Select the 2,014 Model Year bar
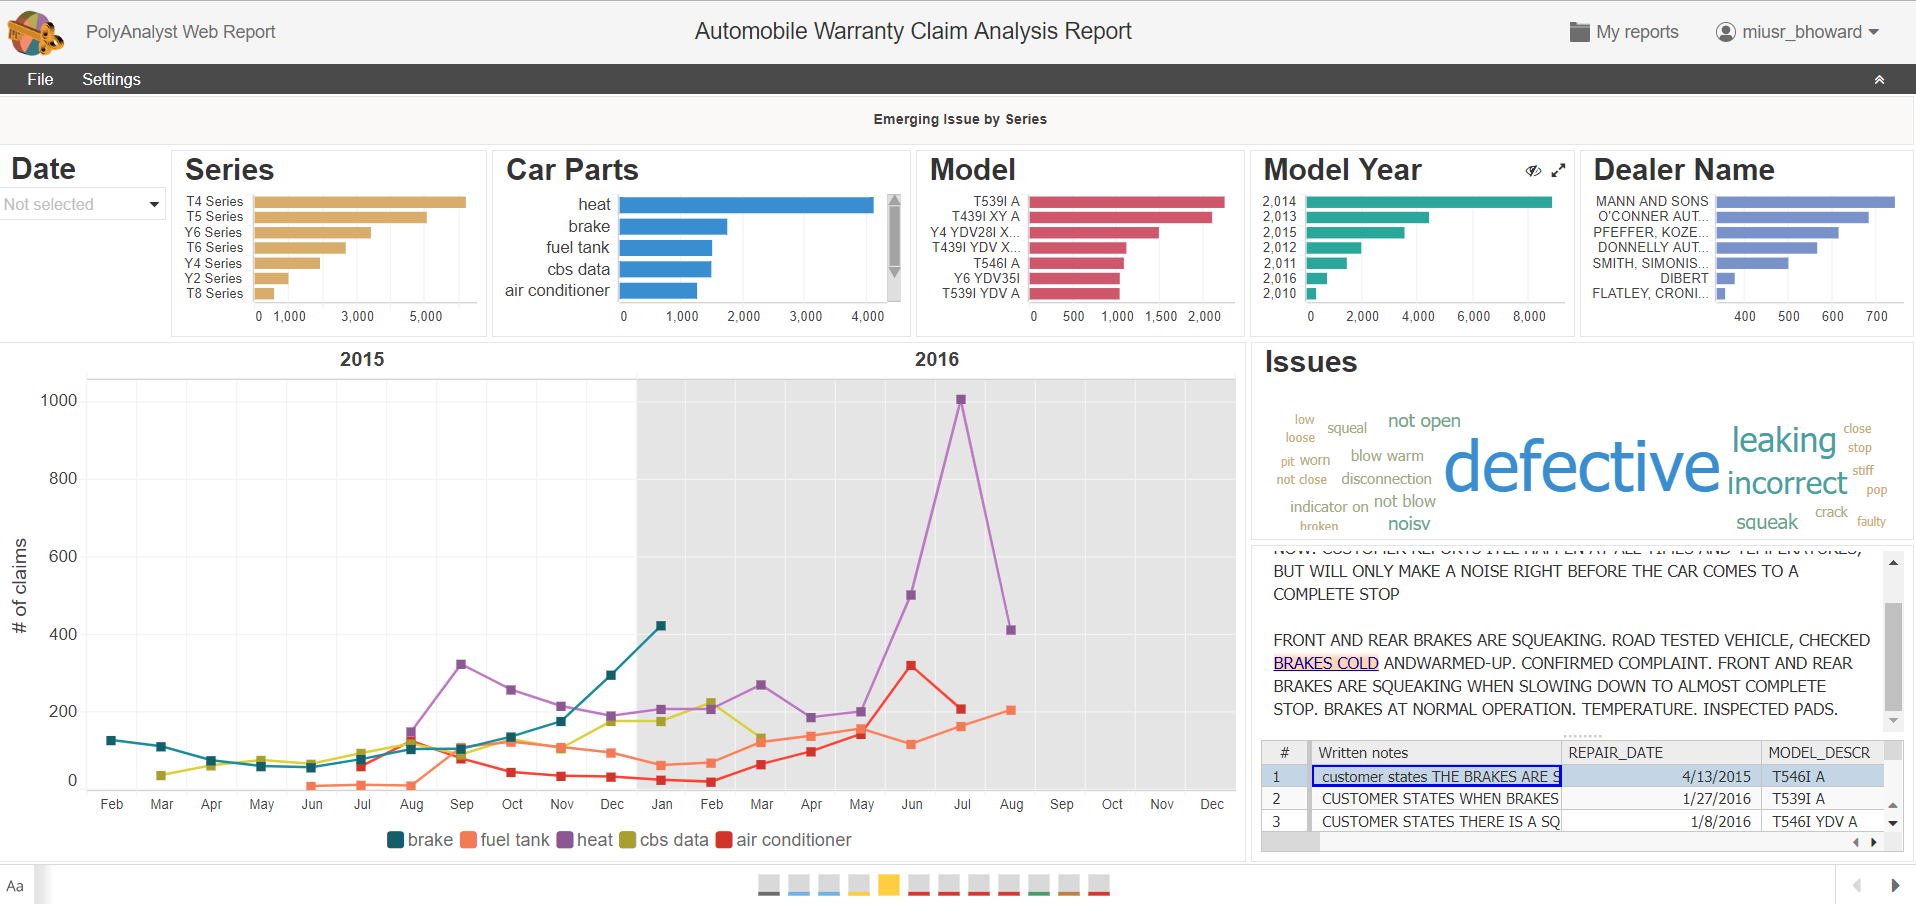The height and width of the screenshot is (904, 1916). coord(1429,202)
